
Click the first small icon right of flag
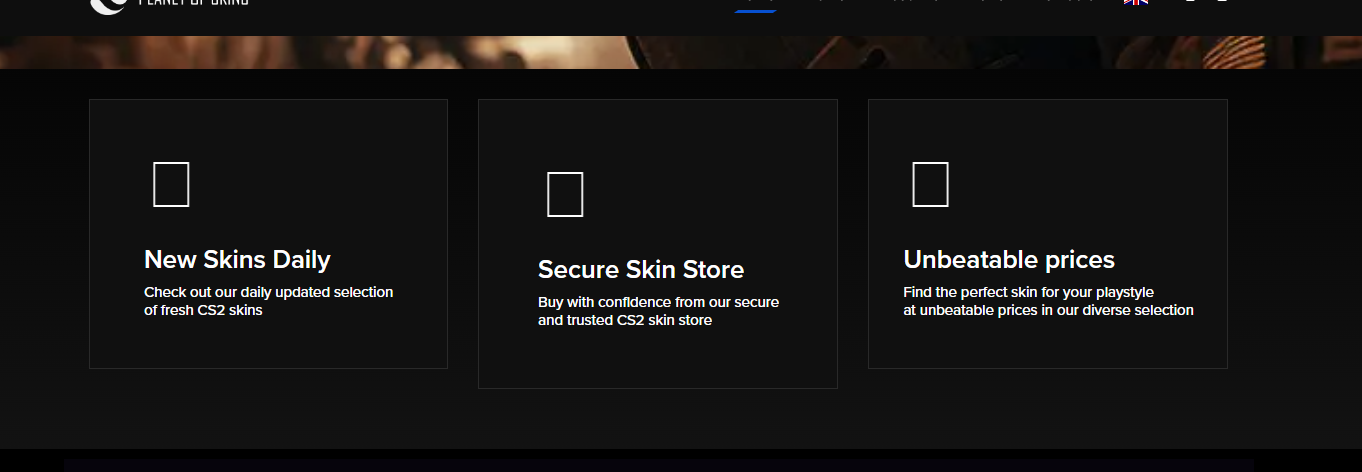(x=1190, y=2)
